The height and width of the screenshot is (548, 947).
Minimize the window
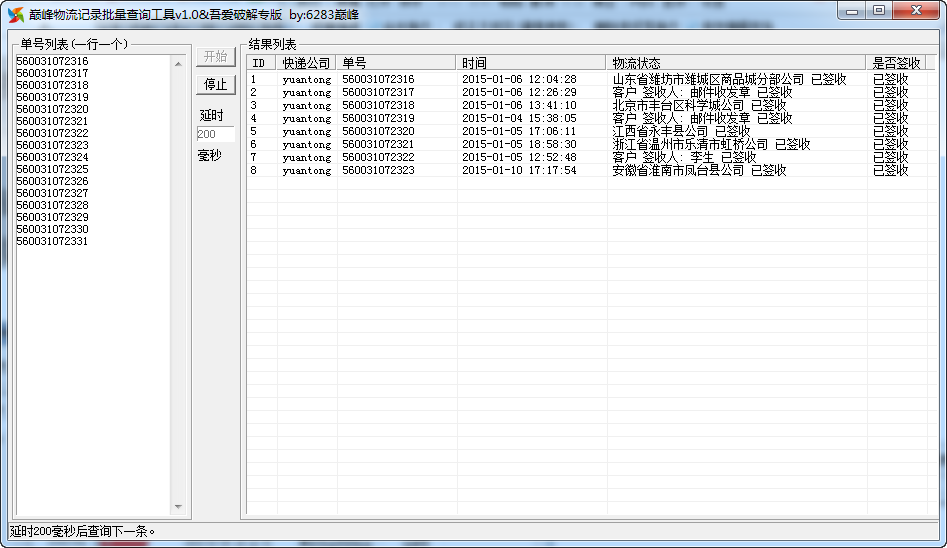coord(852,11)
